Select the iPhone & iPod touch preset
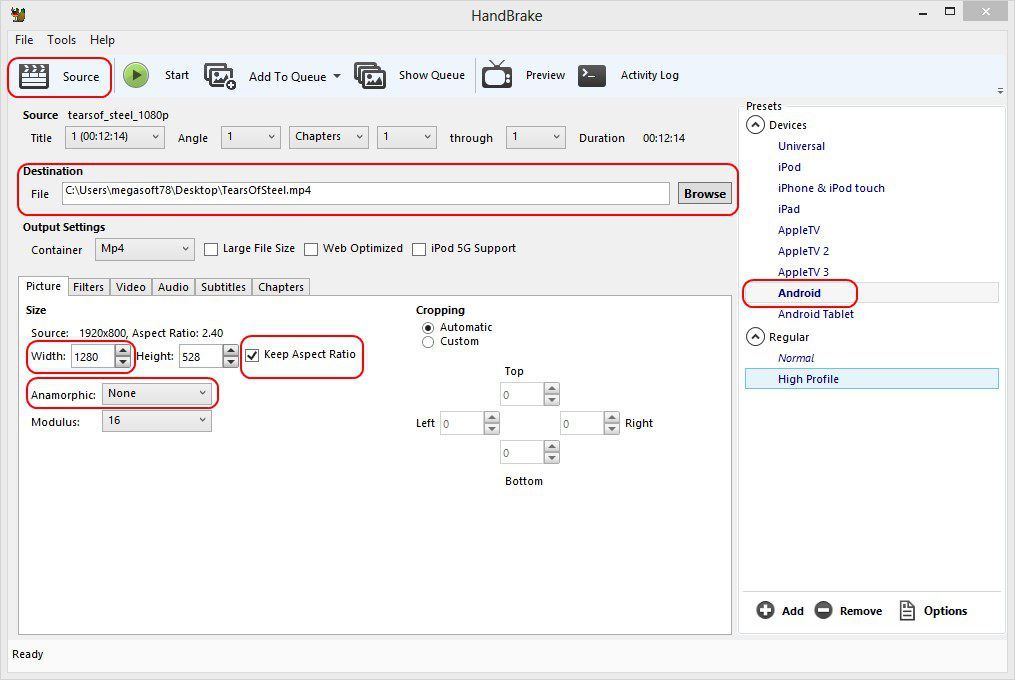The width and height of the screenshot is (1015, 680). [x=831, y=188]
